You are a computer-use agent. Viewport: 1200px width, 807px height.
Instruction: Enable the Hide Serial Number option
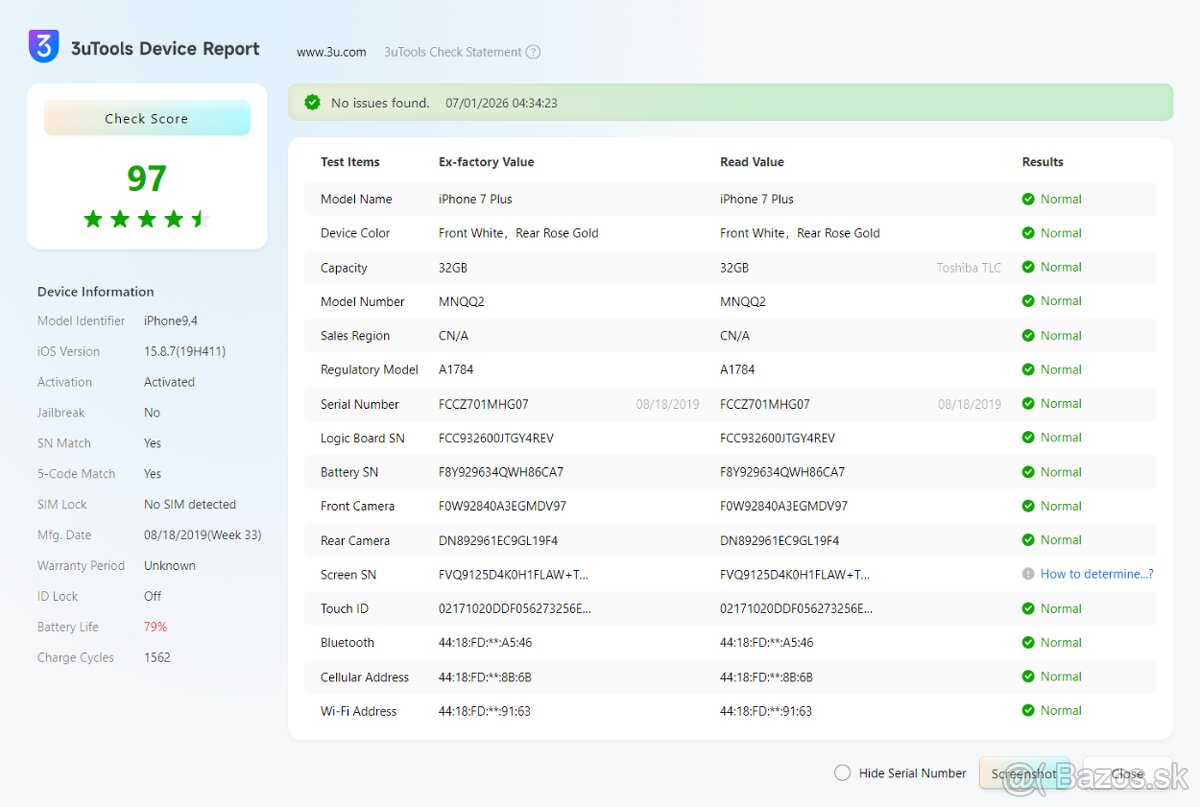coord(842,773)
